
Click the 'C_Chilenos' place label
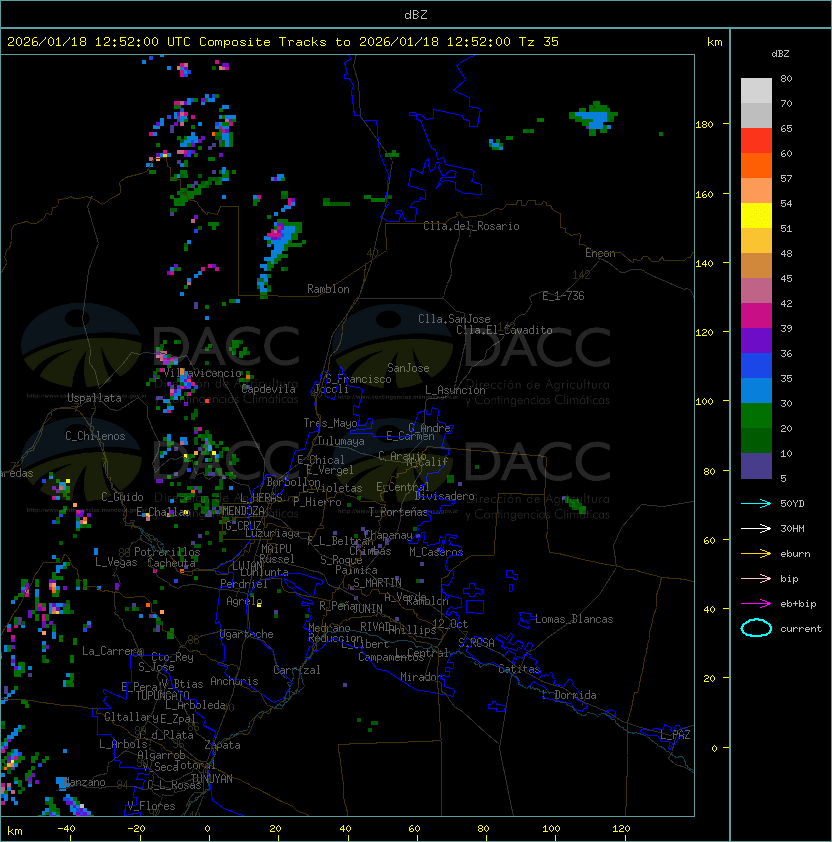coord(95,436)
